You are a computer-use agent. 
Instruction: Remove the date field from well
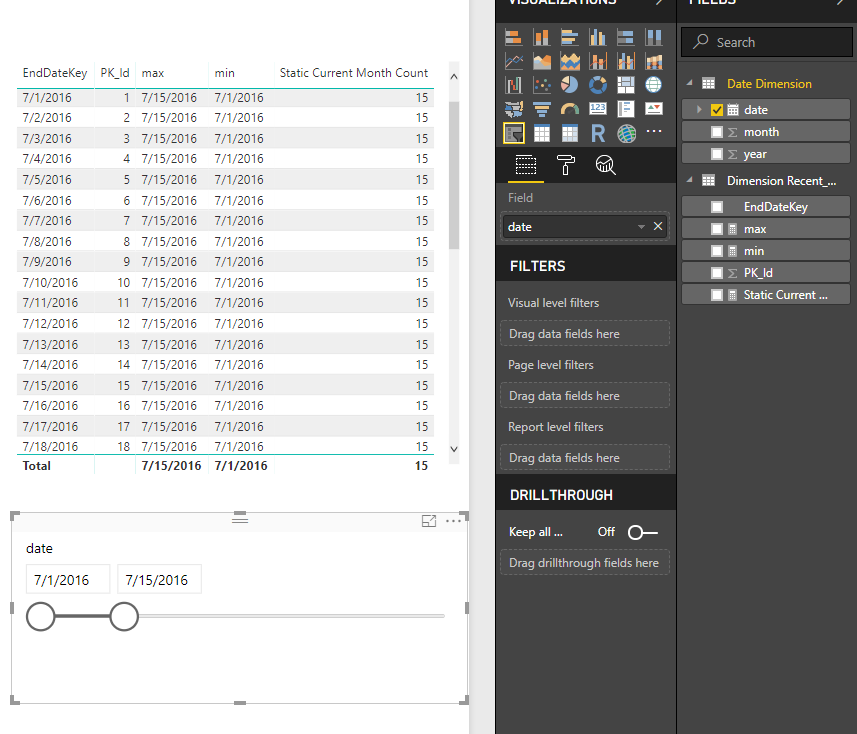coord(658,226)
